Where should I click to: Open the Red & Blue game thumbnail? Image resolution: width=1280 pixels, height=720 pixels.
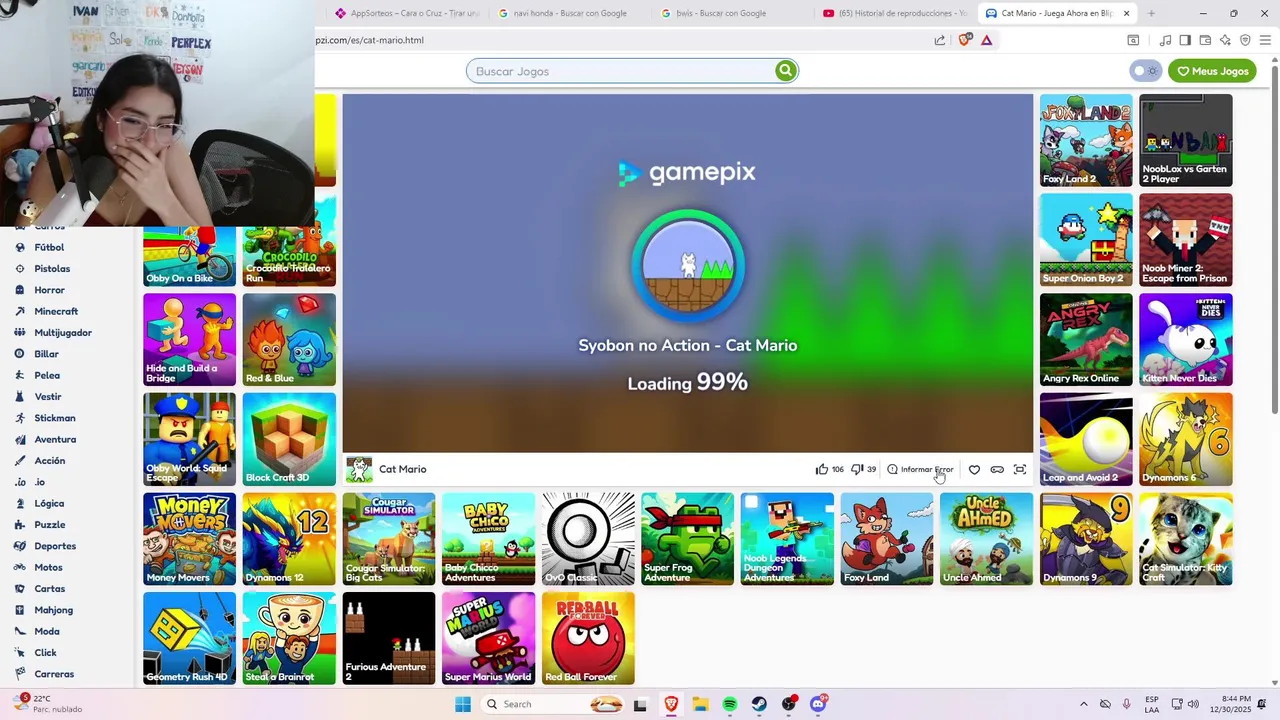tap(289, 339)
